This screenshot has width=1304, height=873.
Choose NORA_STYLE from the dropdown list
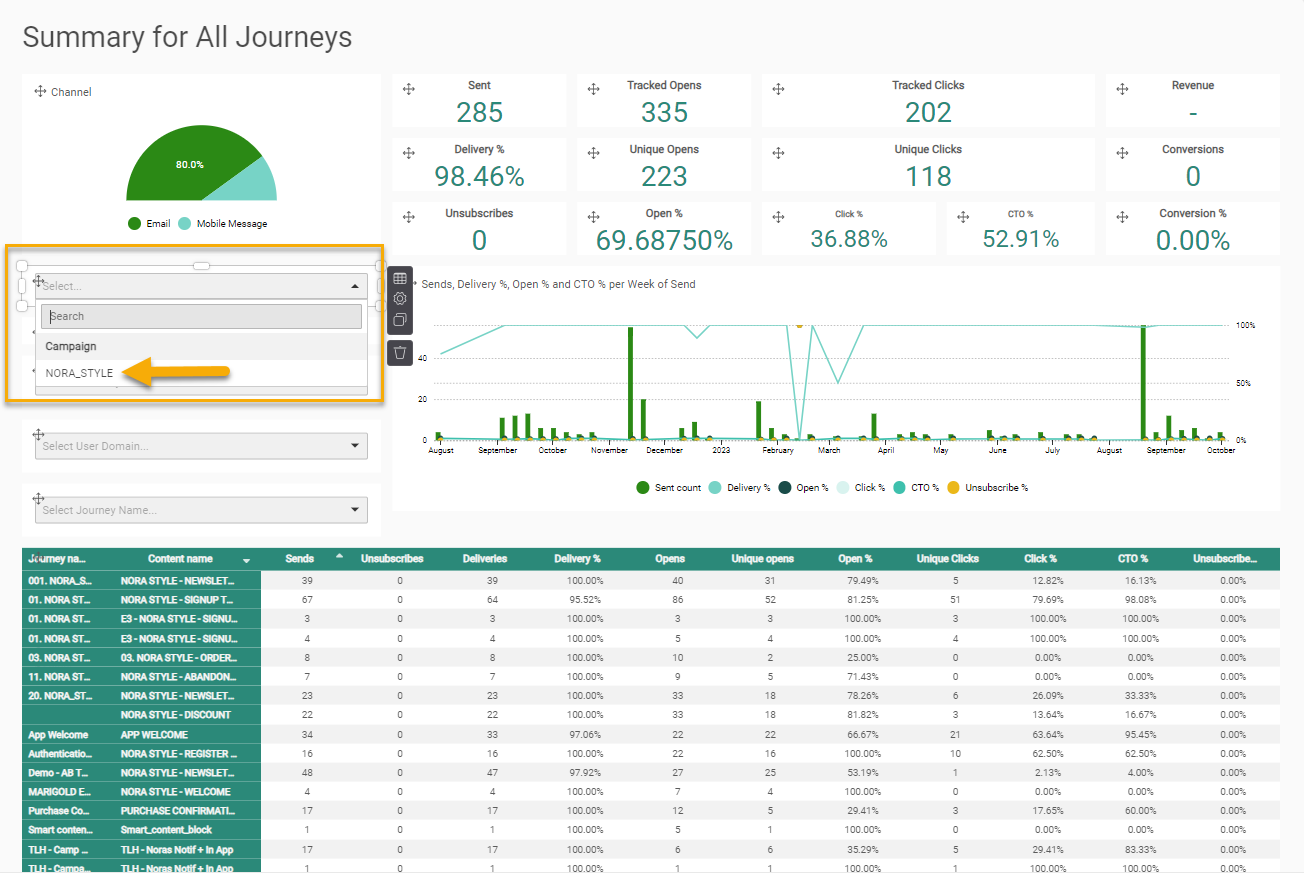80,373
